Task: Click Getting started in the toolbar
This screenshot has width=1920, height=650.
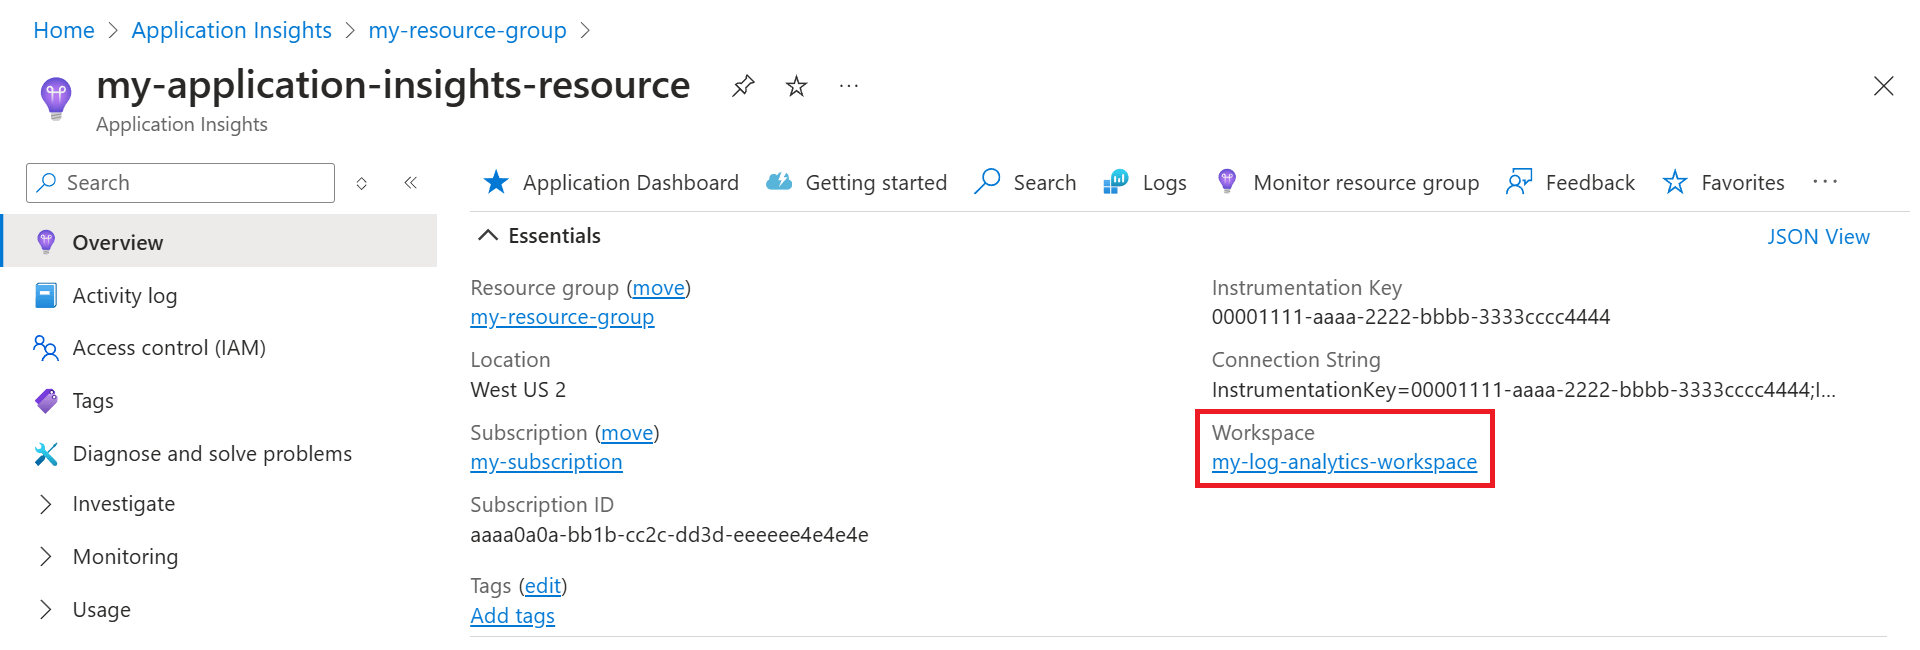Action: [856, 183]
